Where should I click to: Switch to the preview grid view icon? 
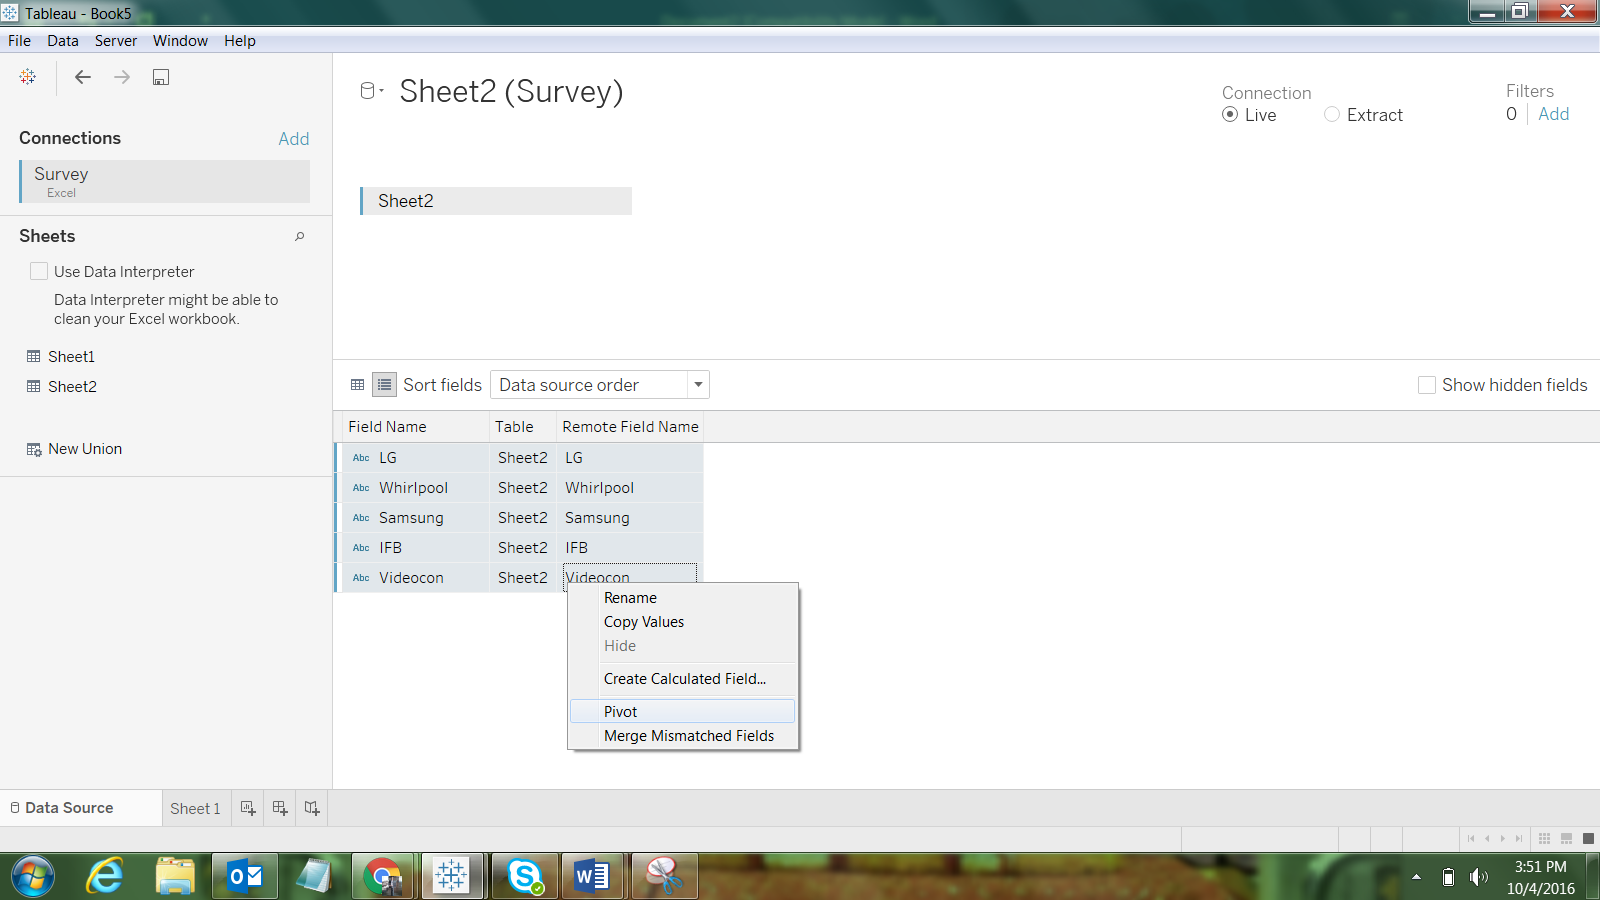[358, 385]
